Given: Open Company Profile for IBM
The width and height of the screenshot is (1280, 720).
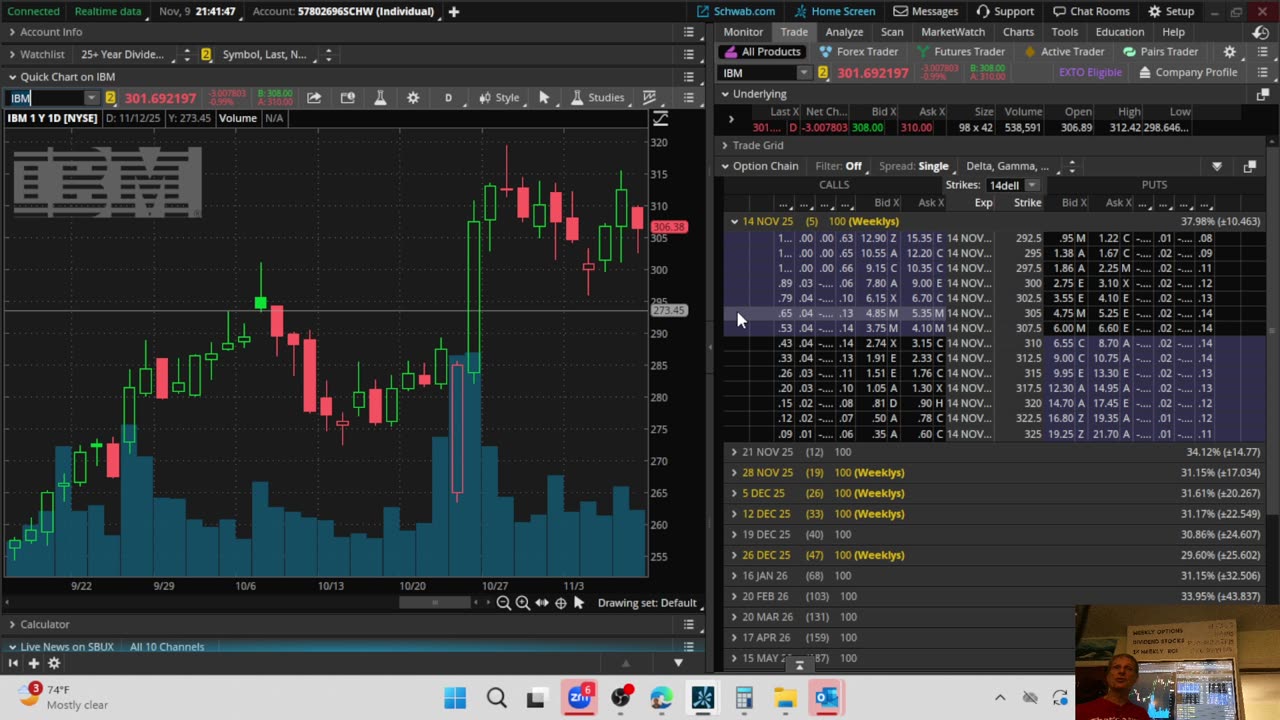Looking at the screenshot, I should 1188,73.
